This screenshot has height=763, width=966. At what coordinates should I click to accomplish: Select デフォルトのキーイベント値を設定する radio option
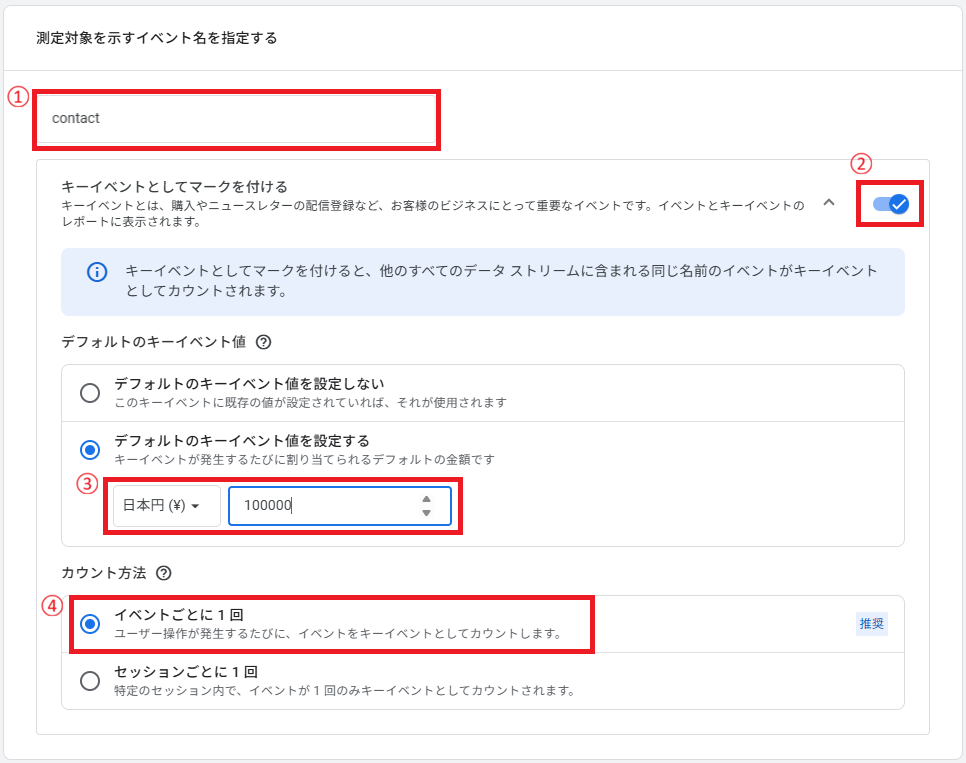(90, 449)
